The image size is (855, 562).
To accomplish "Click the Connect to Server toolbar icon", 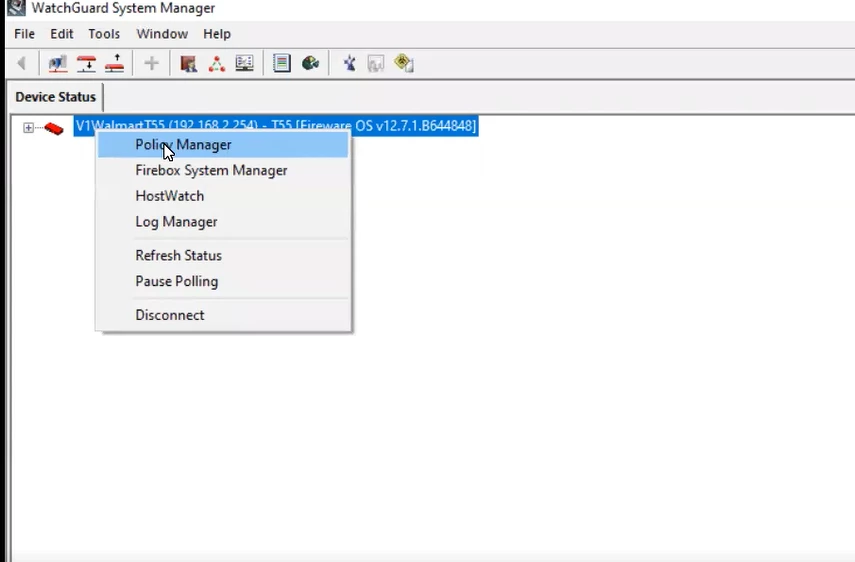I will (58, 64).
